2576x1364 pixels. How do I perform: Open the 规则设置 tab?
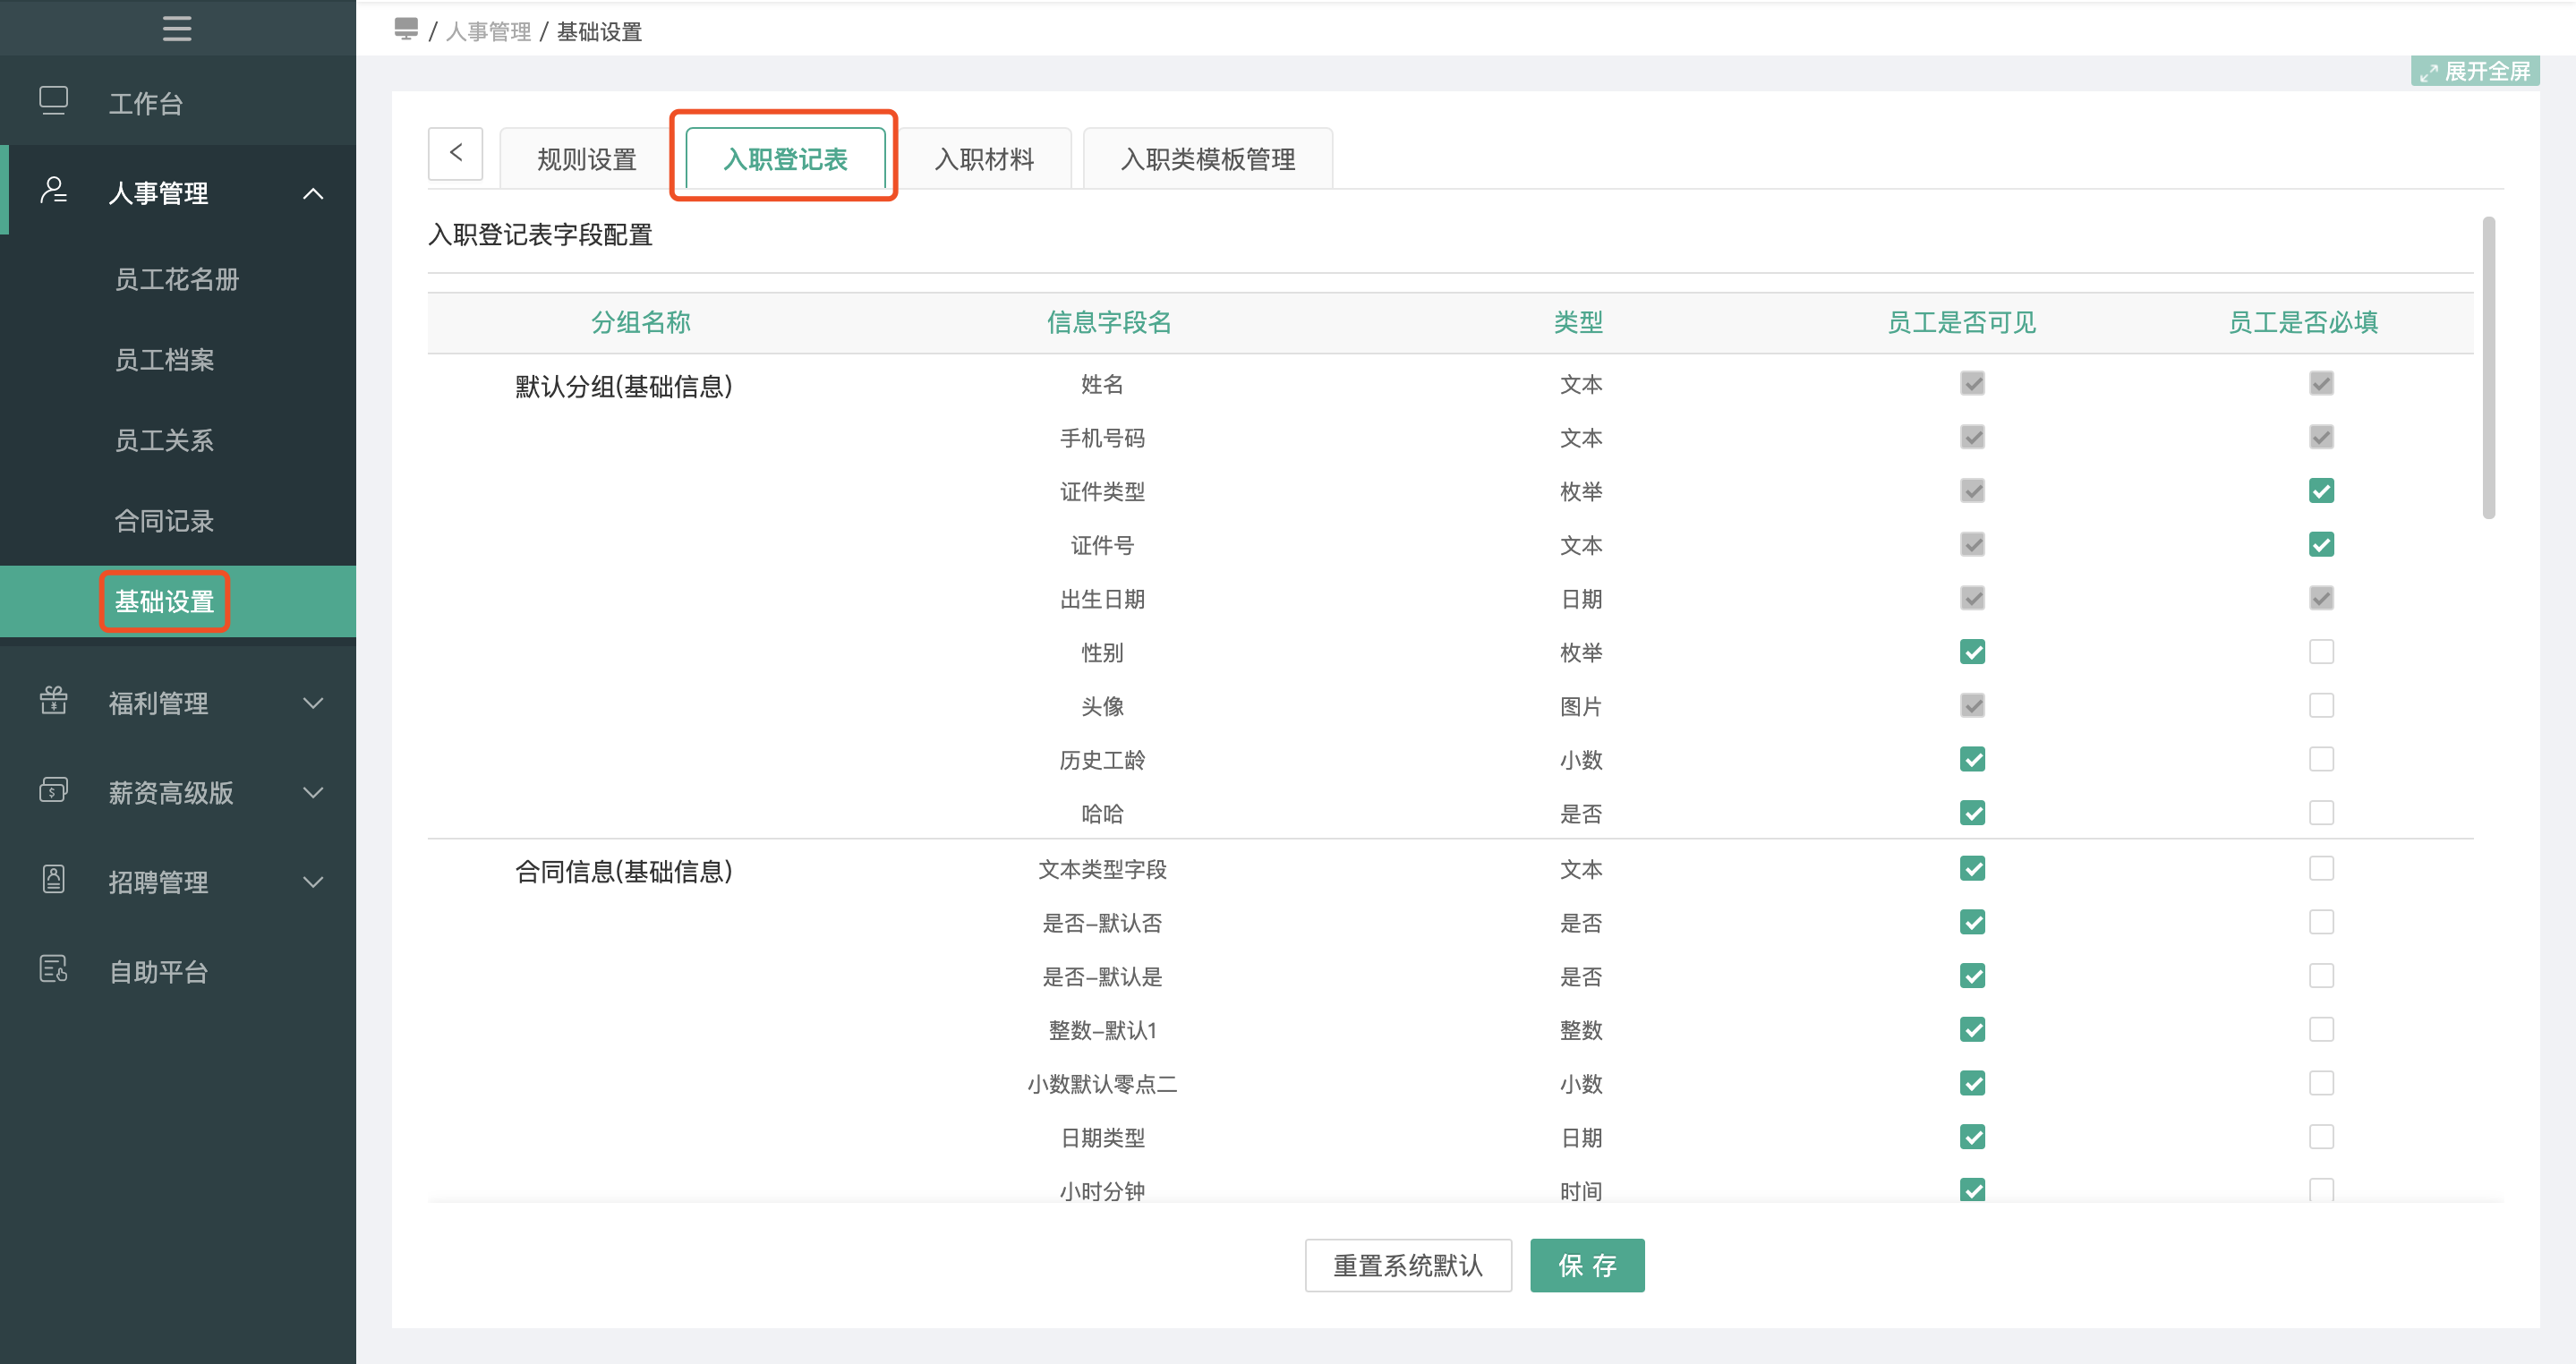click(586, 159)
